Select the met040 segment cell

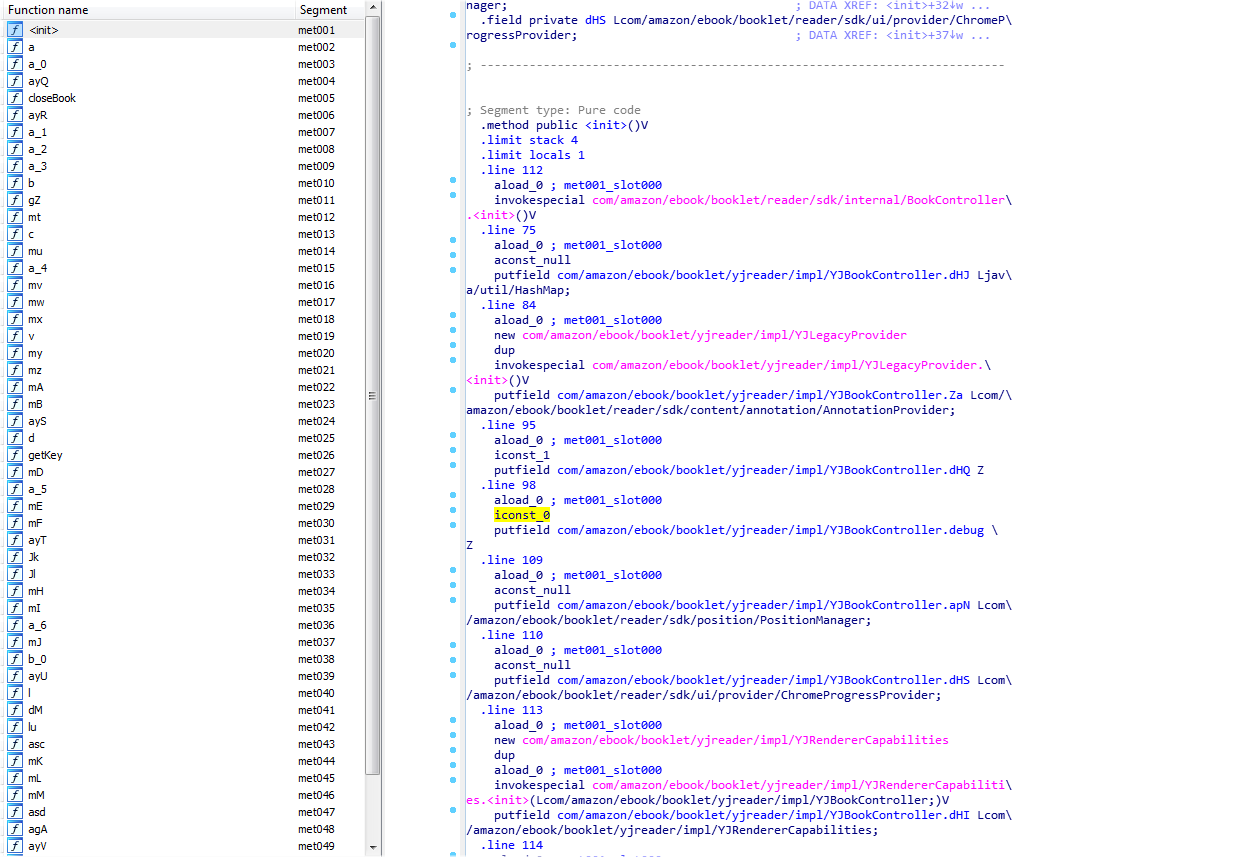pyautogui.click(x=316, y=693)
